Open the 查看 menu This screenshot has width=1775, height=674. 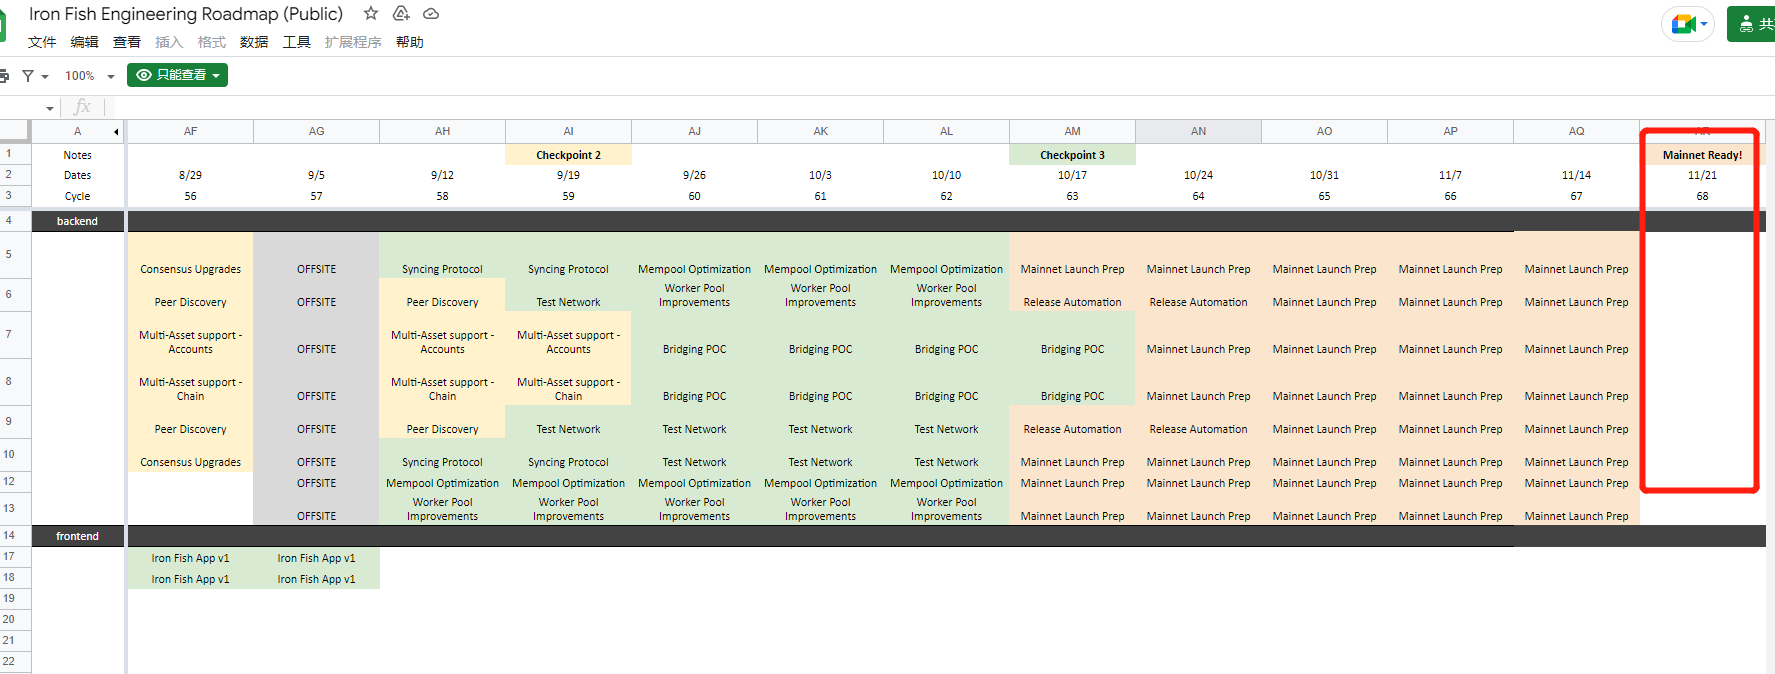pos(127,42)
